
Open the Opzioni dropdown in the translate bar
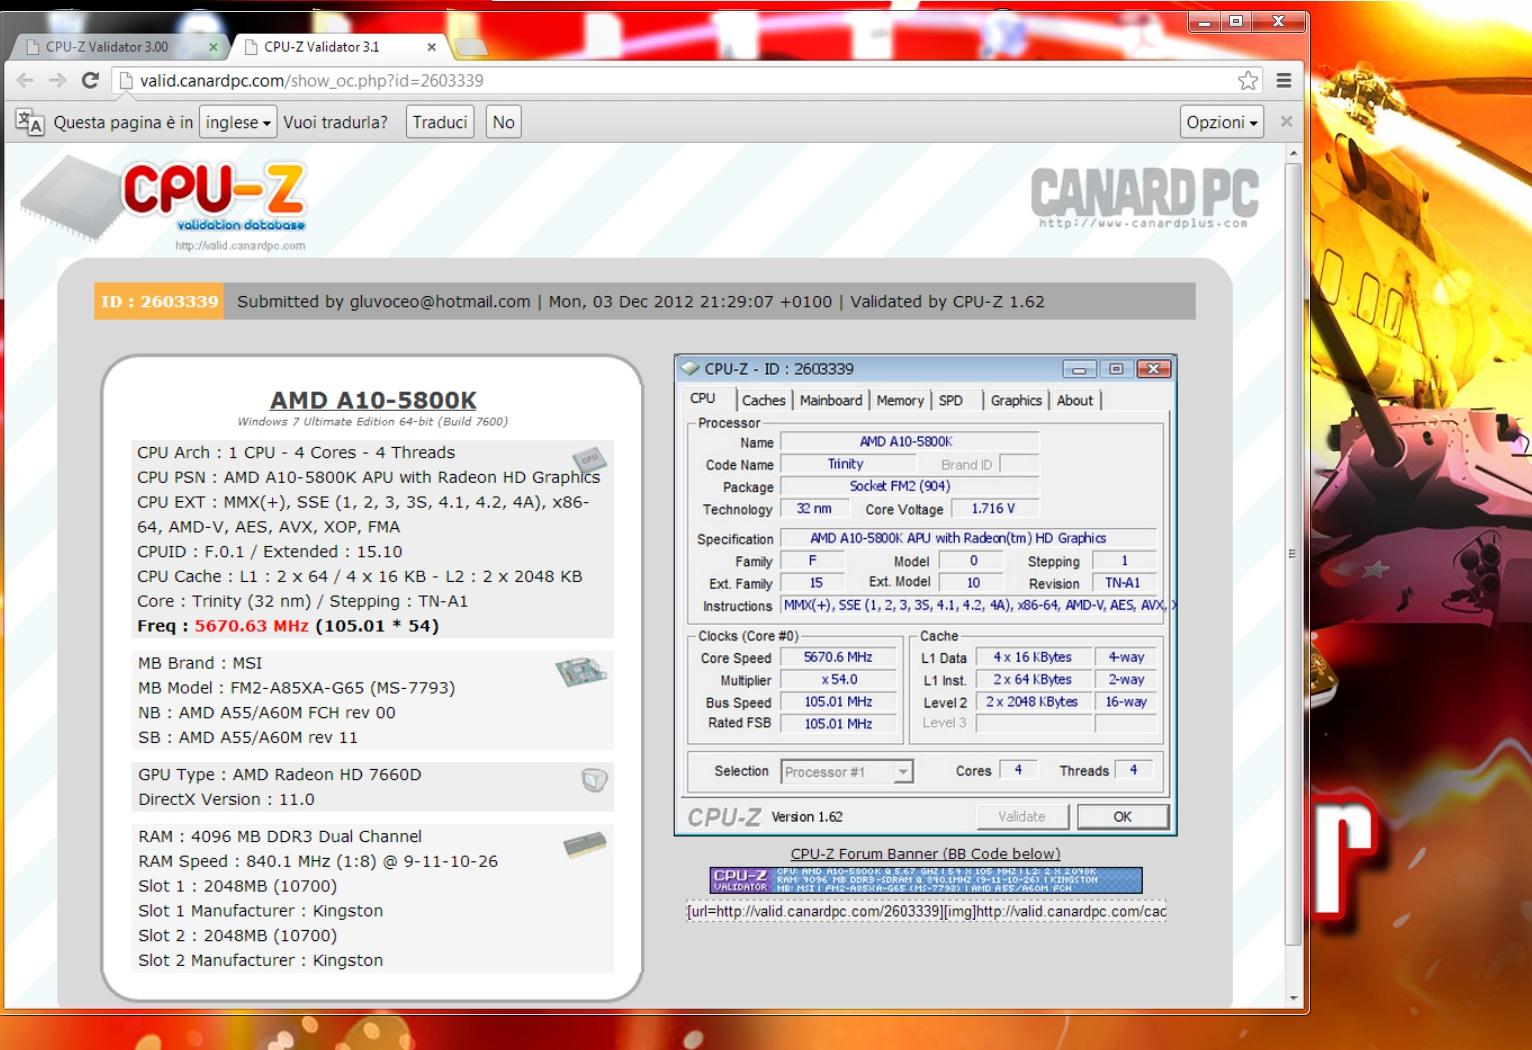1222,122
